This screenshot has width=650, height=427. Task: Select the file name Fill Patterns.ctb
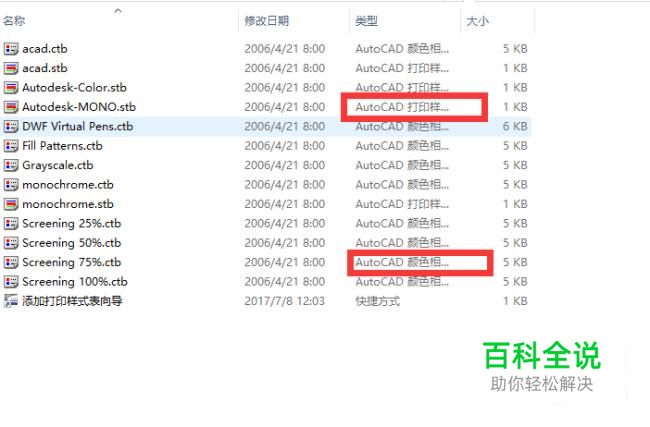[63, 146]
